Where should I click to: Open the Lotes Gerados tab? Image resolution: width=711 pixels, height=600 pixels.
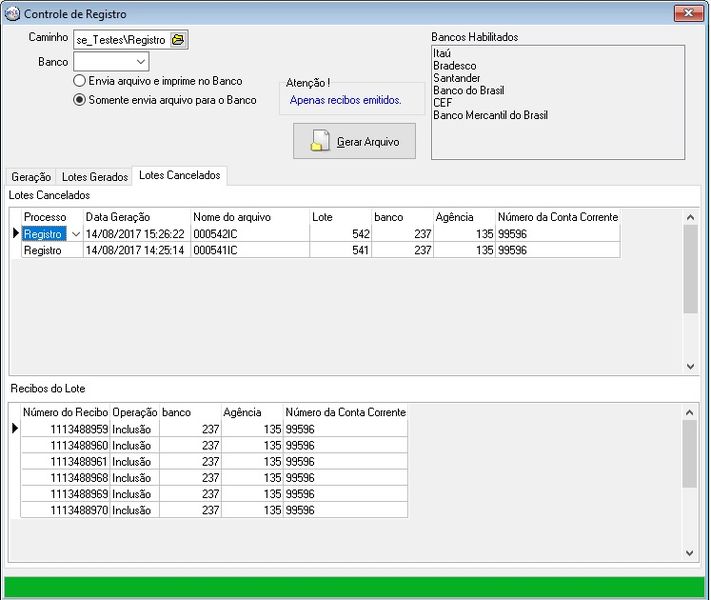tap(95, 177)
